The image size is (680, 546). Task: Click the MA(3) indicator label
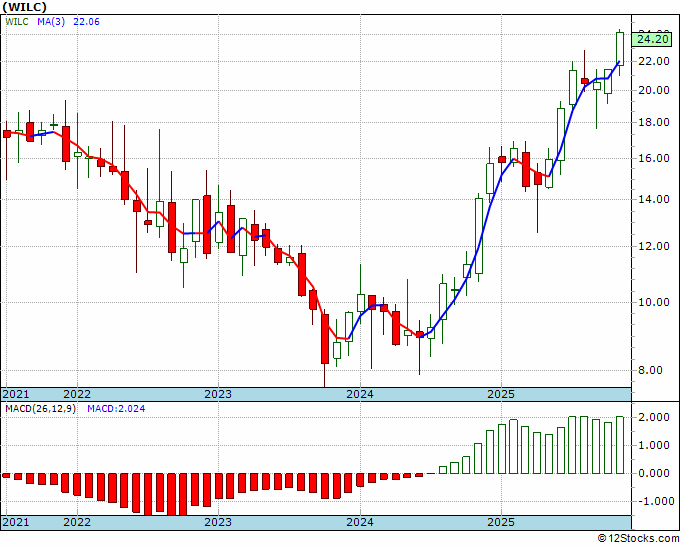(x=51, y=21)
